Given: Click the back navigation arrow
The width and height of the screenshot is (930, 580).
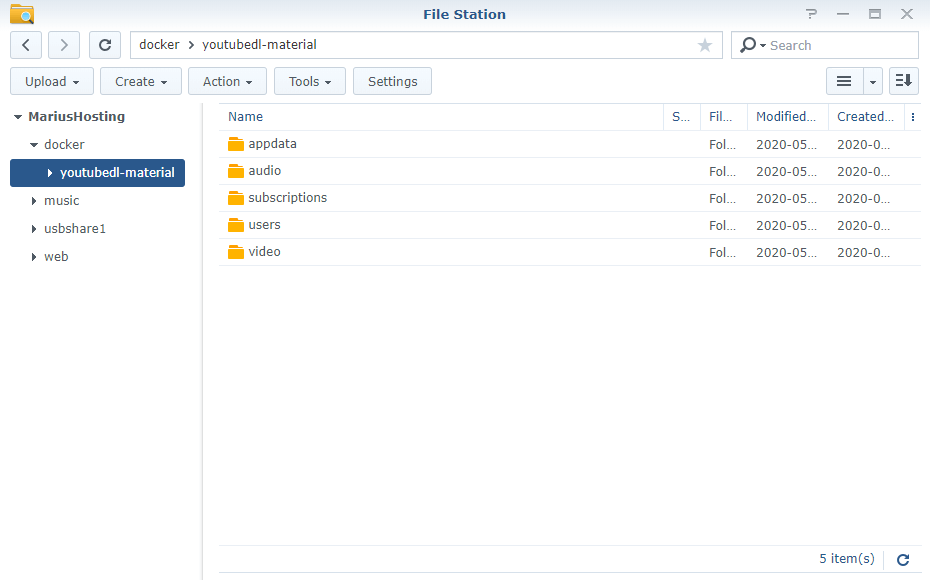Looking at the screenshot, I should [25, 44].
